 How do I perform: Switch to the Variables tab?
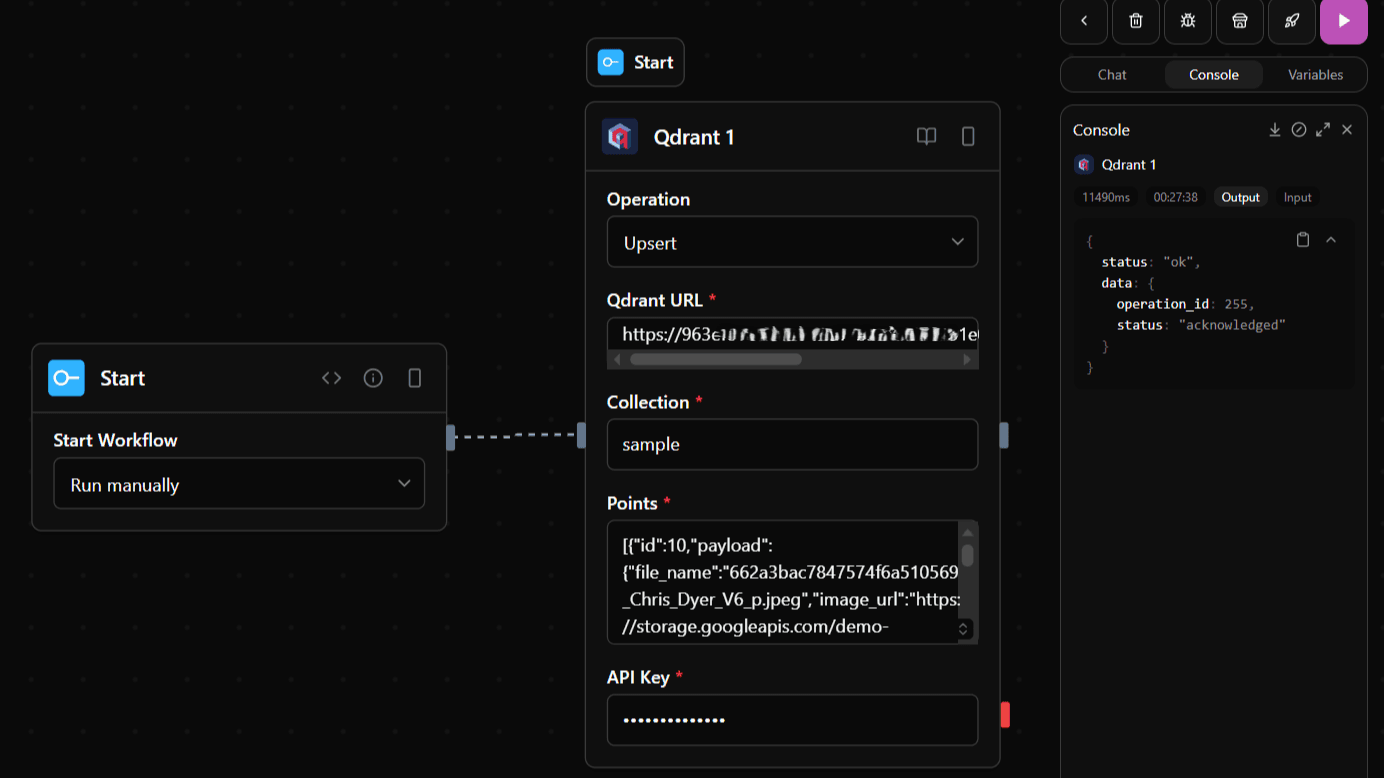point(1315,74)
